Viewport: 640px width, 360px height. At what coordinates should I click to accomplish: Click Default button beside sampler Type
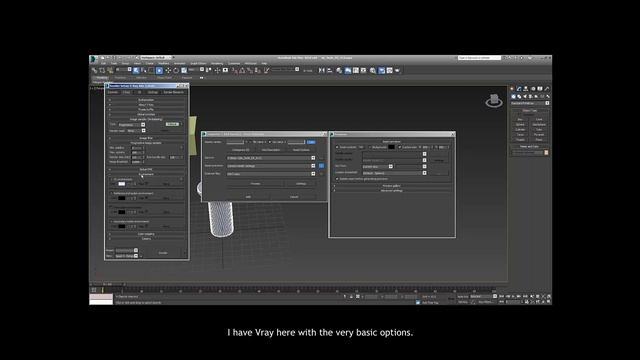click(x=172, y=124)
